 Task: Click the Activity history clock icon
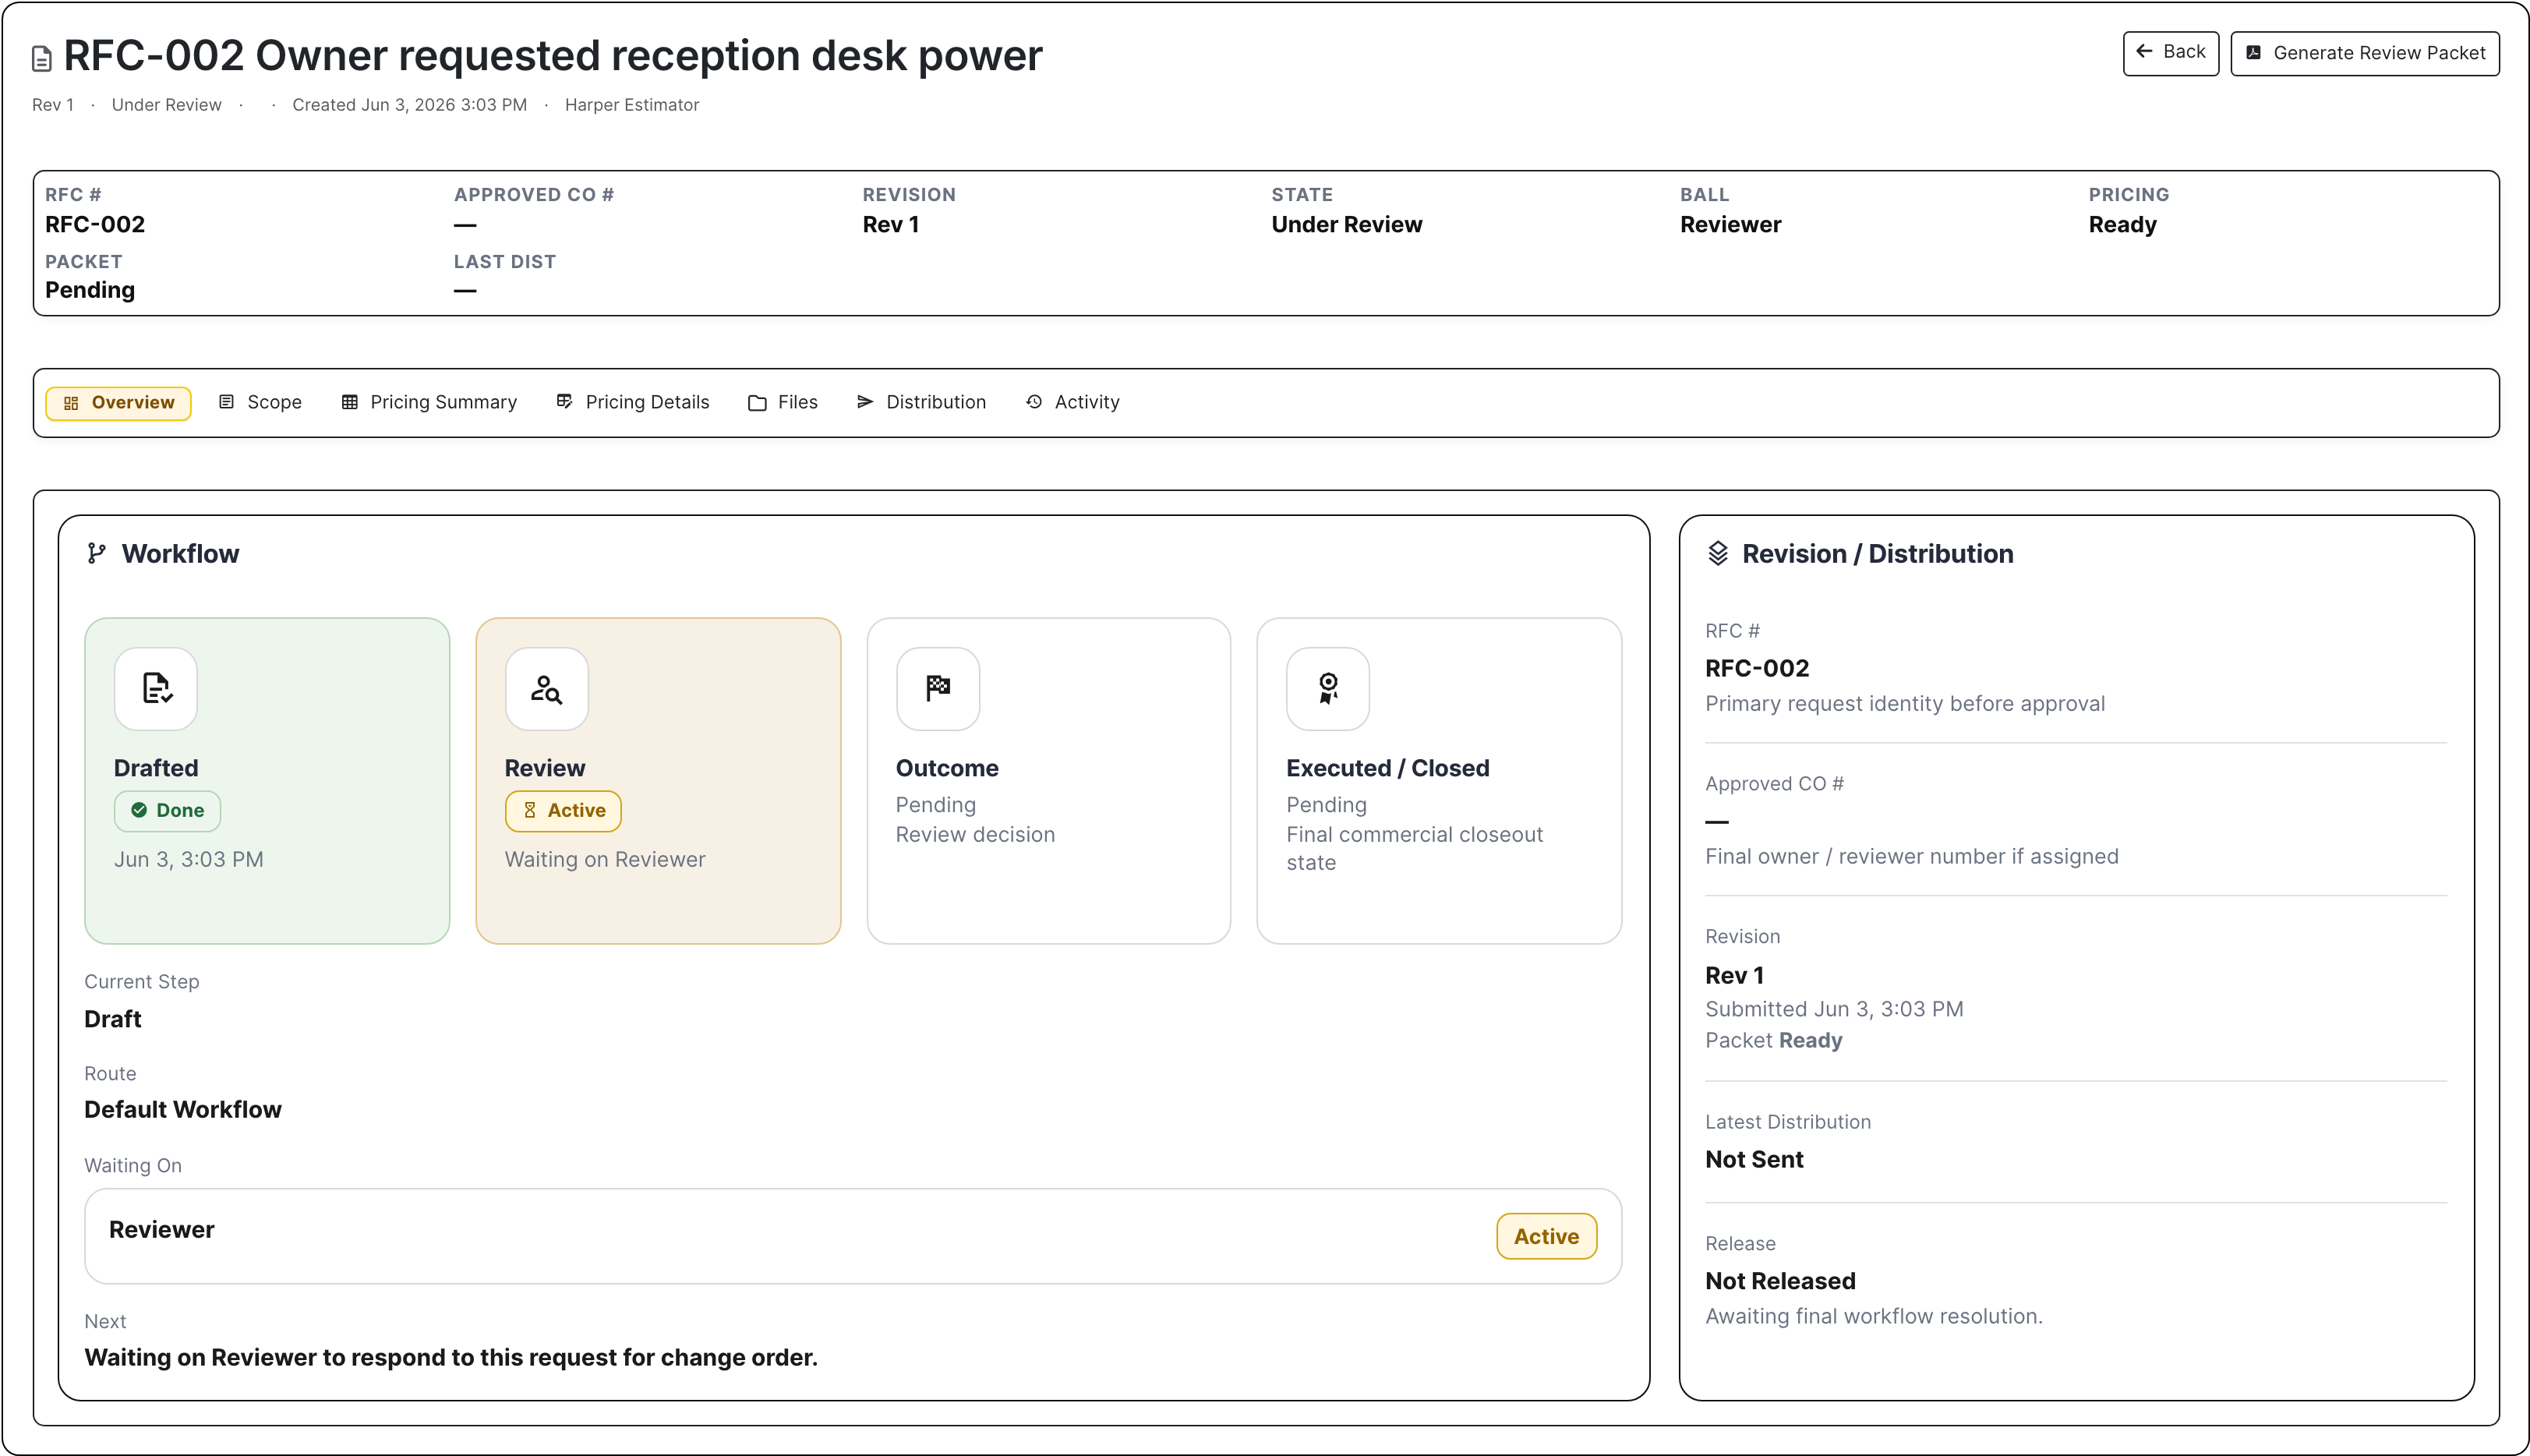[1034, 402]
